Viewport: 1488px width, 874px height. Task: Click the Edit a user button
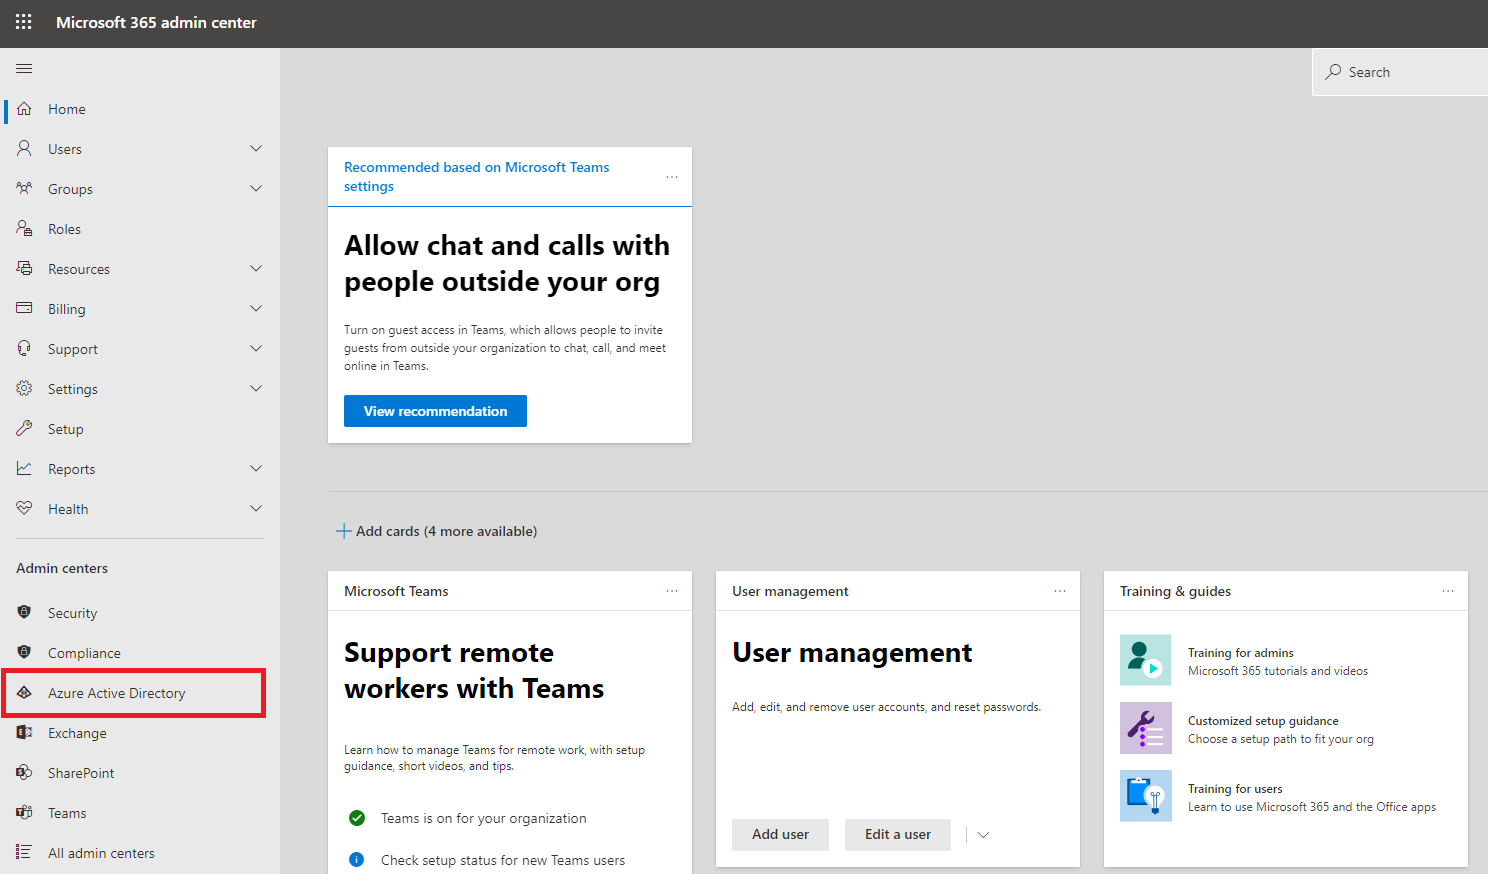pyautogui.click(x=897, y=835)
